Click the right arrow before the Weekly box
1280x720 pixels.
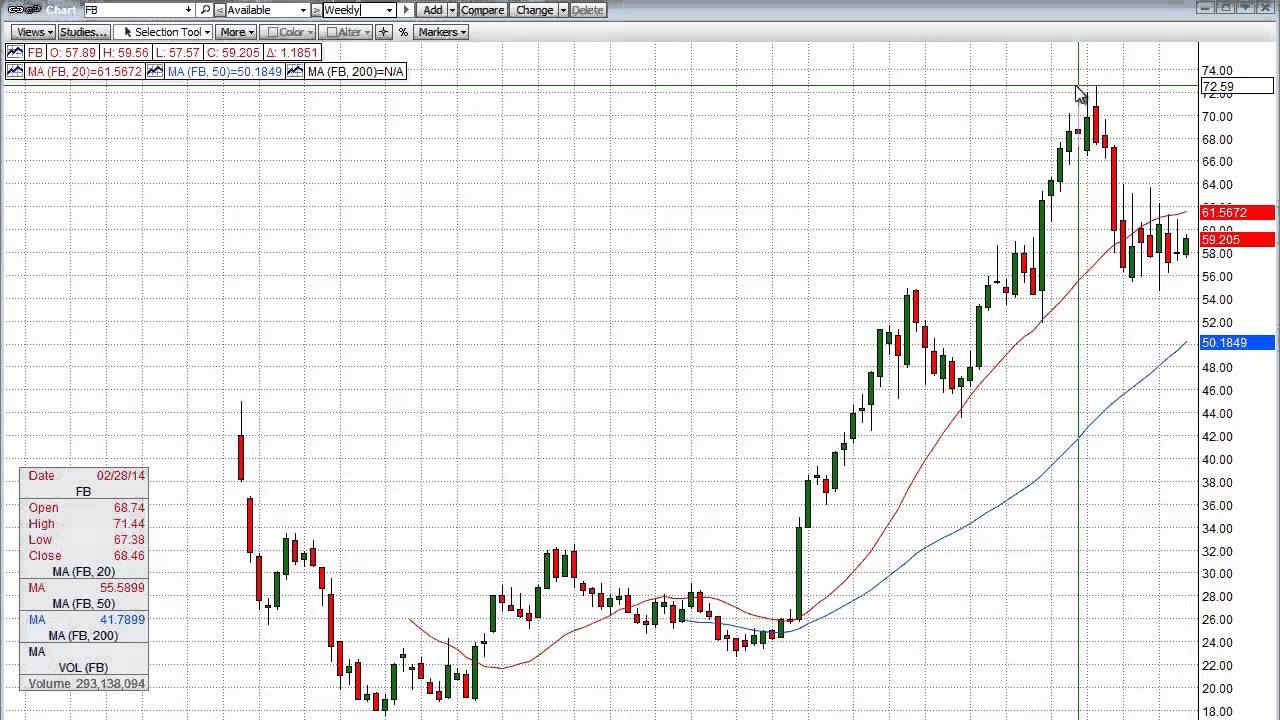[316, 10]
